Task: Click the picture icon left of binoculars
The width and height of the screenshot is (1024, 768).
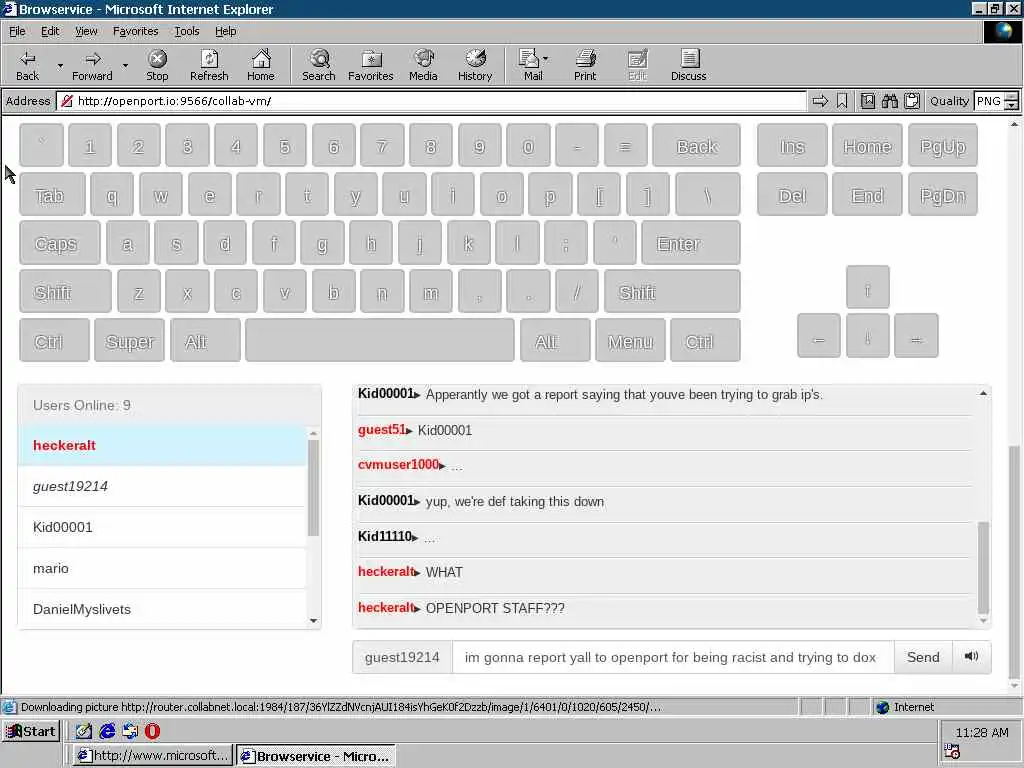Action: pos(867,101)
